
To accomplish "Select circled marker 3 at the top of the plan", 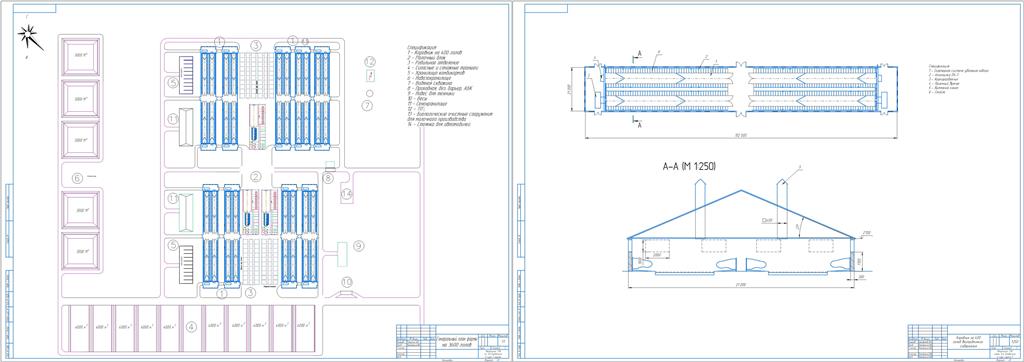I will click(256, 45).
